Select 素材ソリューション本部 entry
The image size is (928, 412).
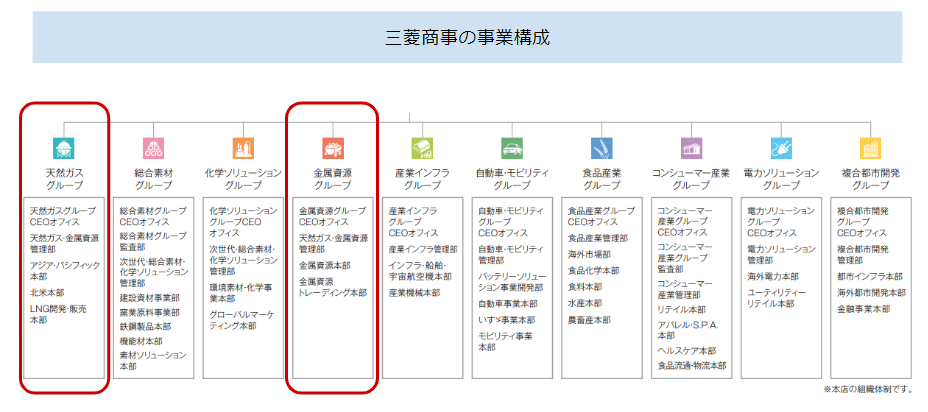(153, 360)
